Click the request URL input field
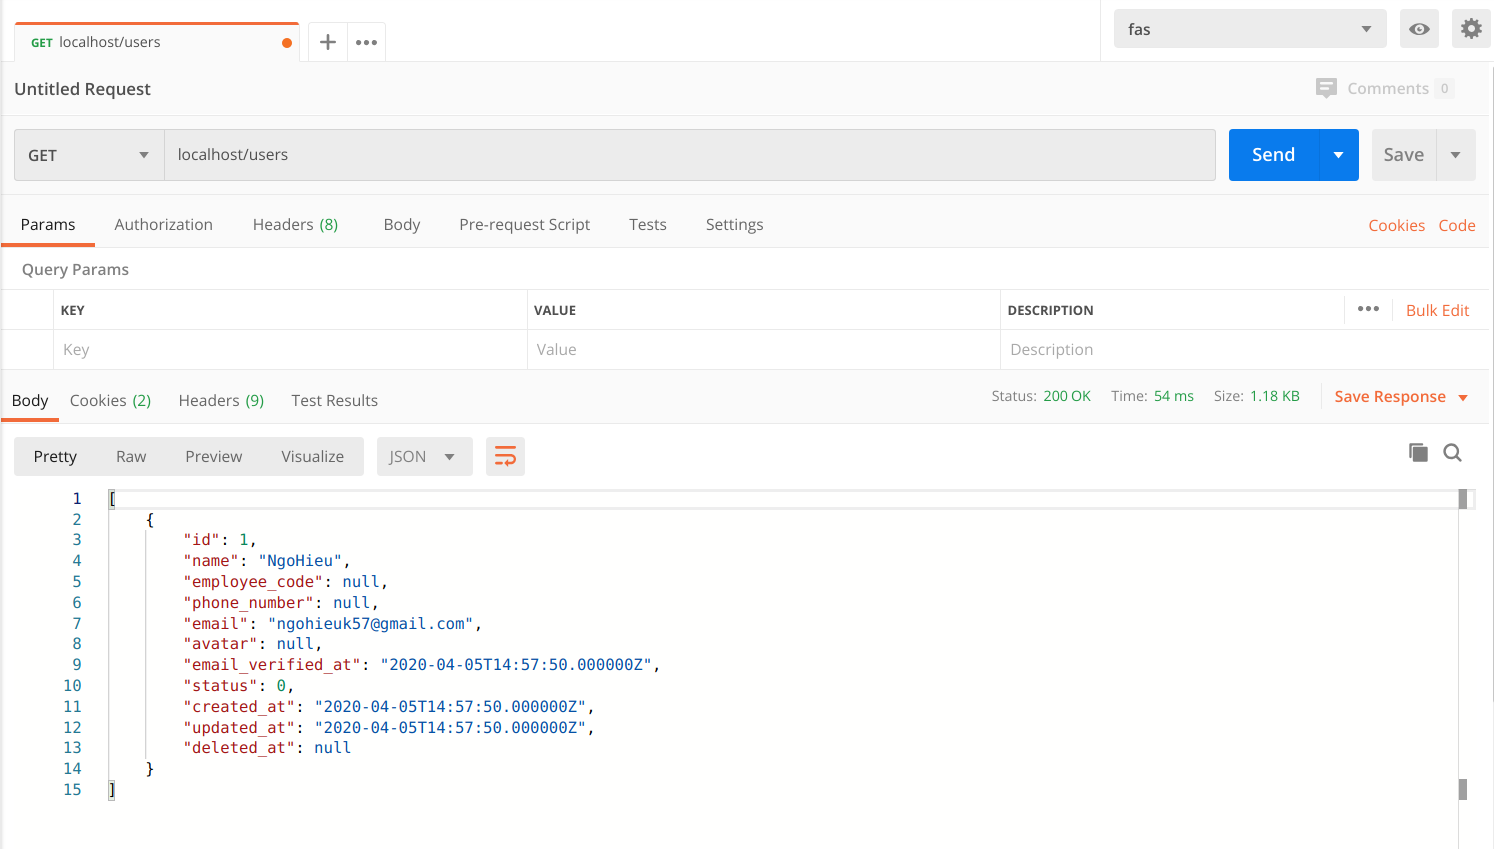The height and width of the screenshot is (849, 1494). 689,155
